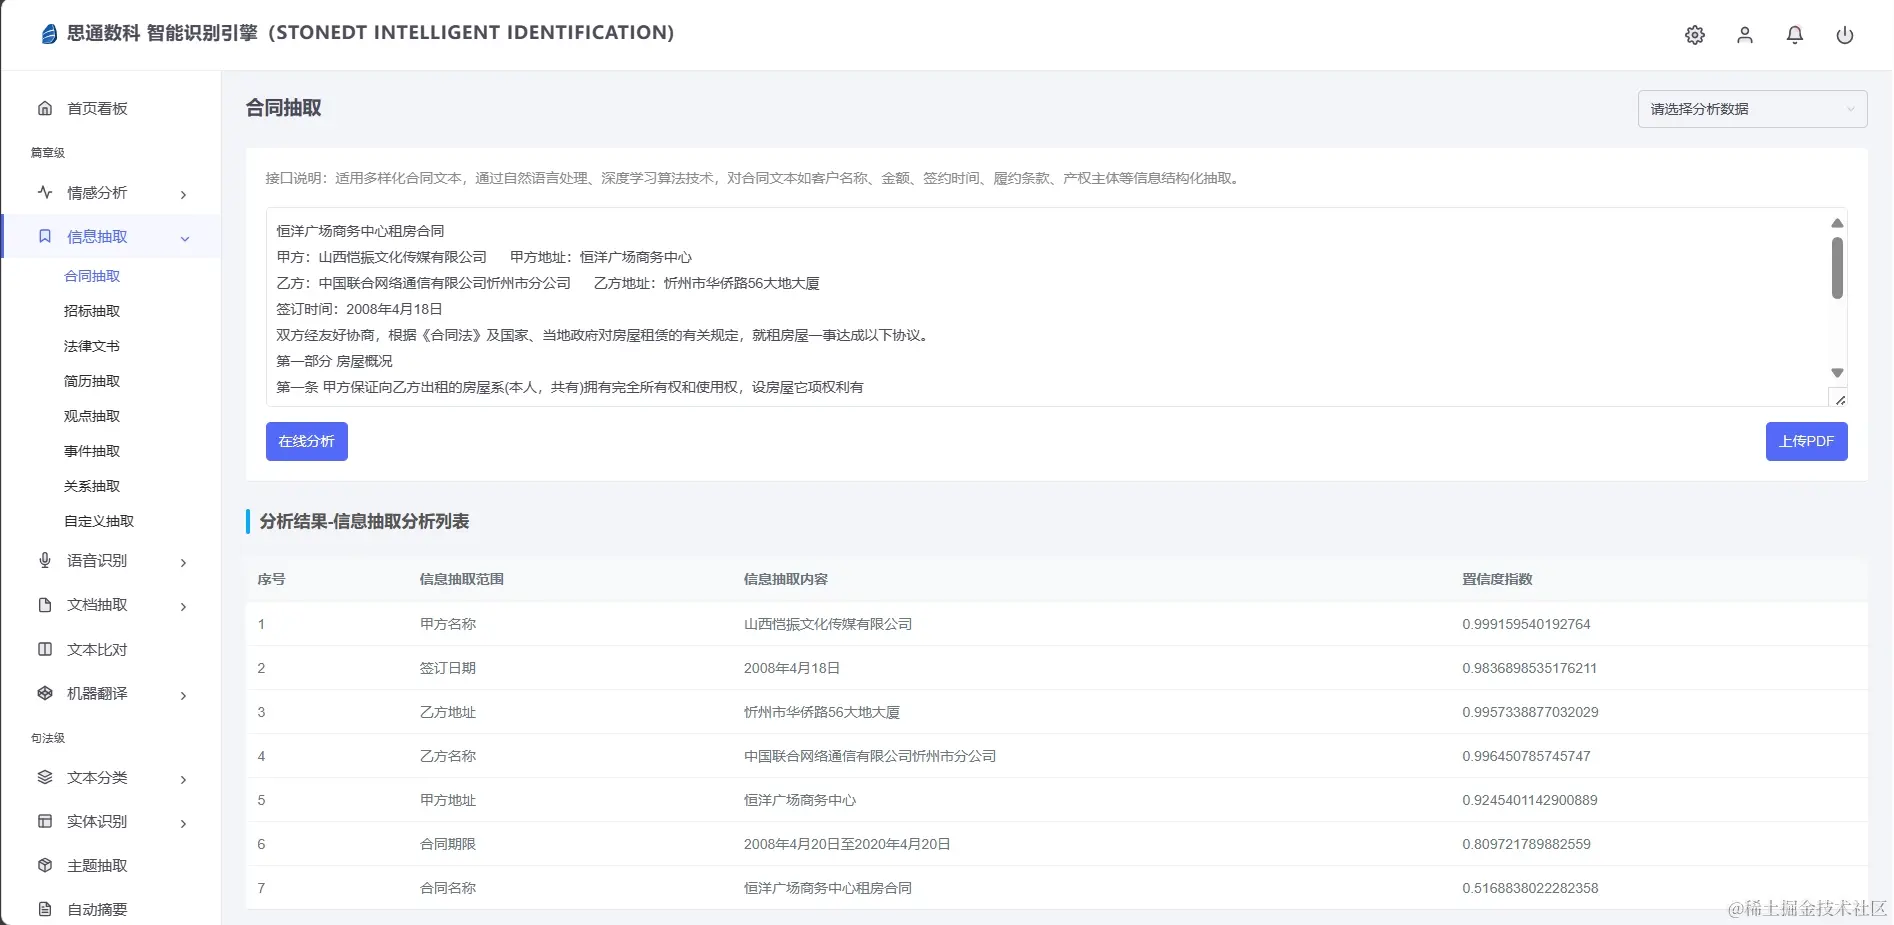The height and width of the screenshot is (925, 1894).
Task: Open the 请选择分析数据 dropdown
Action: [1752, 109]
